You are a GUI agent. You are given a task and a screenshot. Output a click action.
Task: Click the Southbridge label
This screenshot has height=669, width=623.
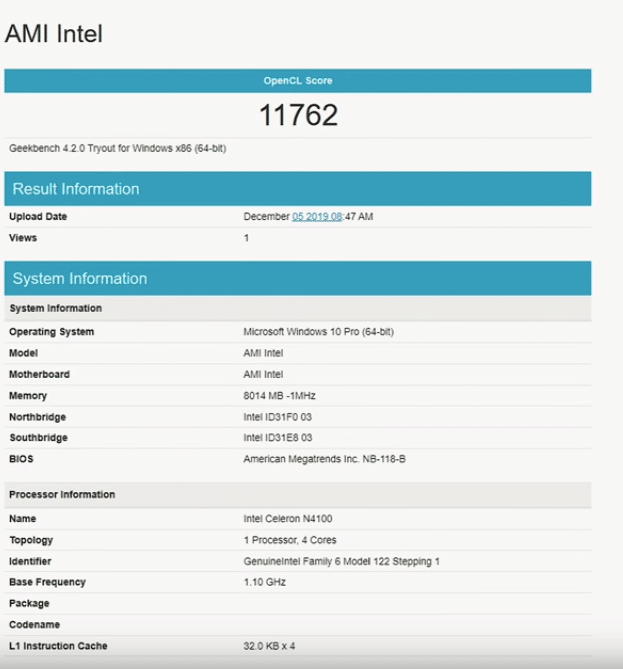[38, 438]
